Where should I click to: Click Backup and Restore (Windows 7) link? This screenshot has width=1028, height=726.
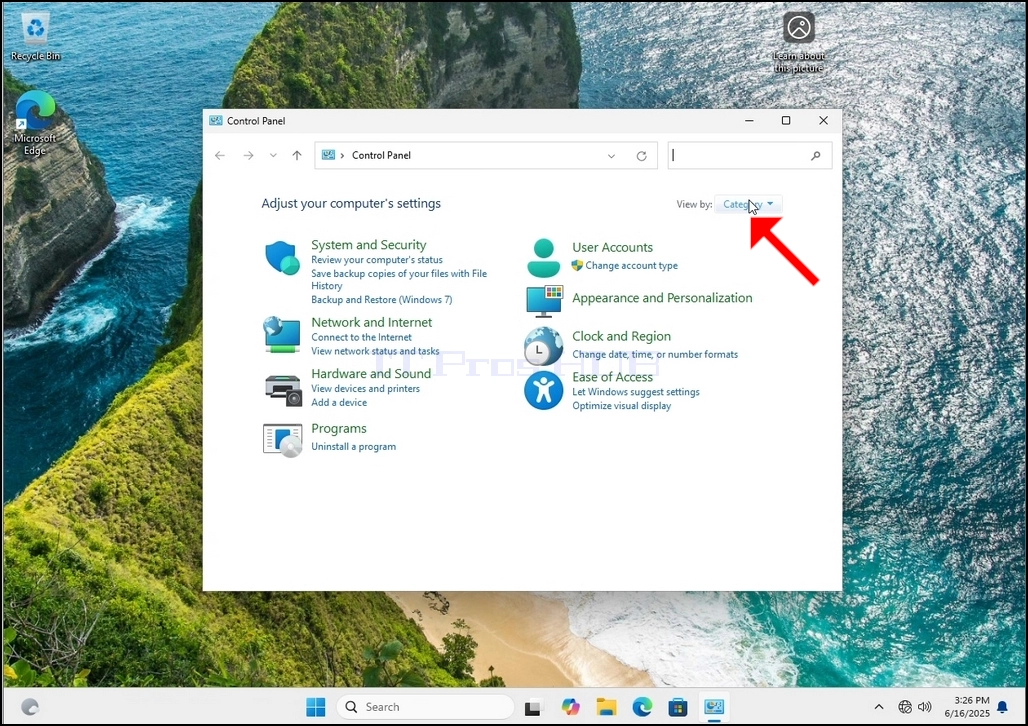(382, 300)
